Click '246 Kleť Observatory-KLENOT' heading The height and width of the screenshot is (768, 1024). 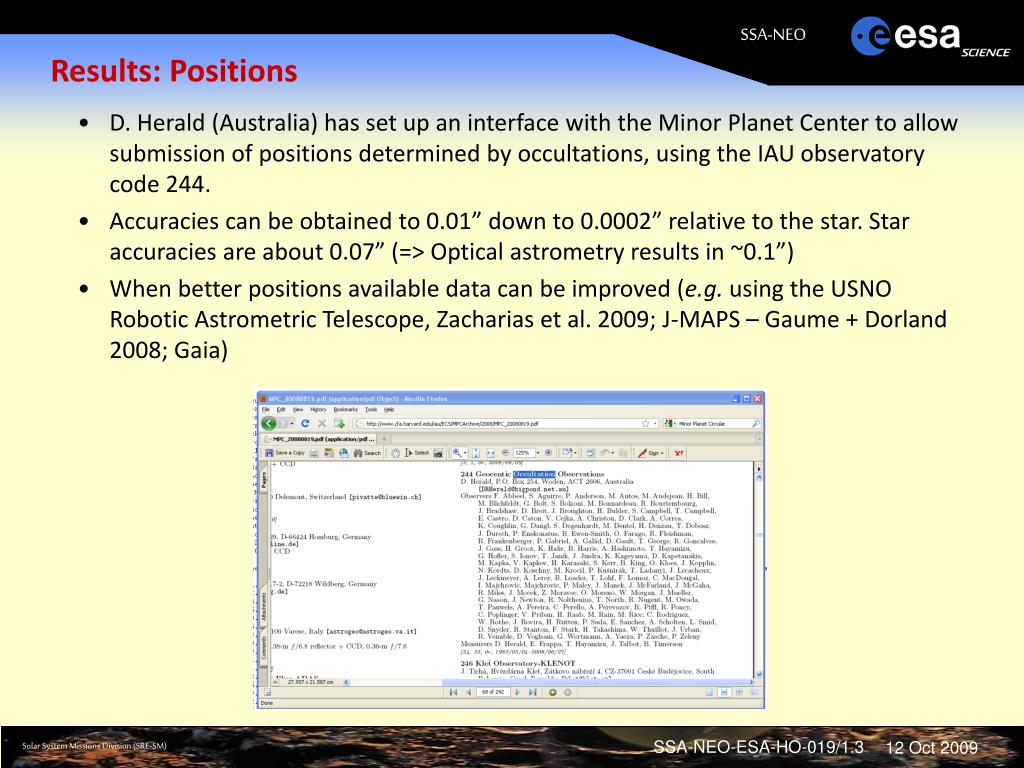[518, 663]
